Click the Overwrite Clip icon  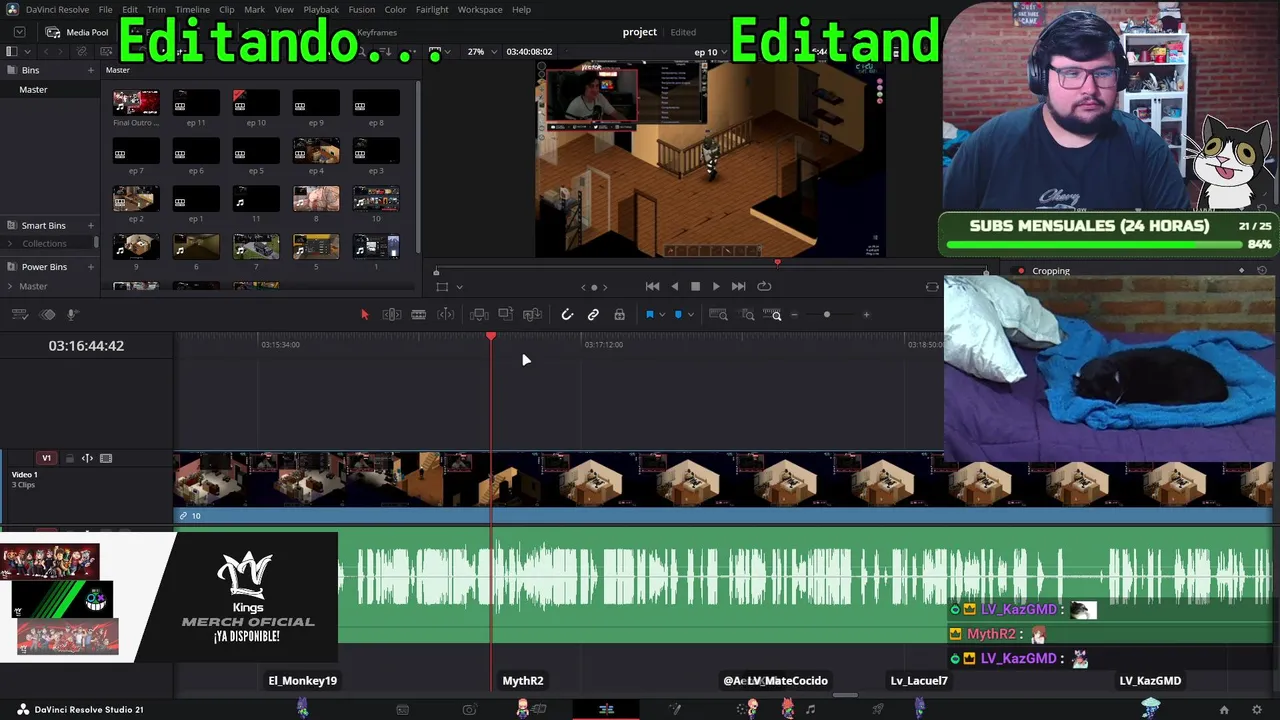click(x=506, y=315)
